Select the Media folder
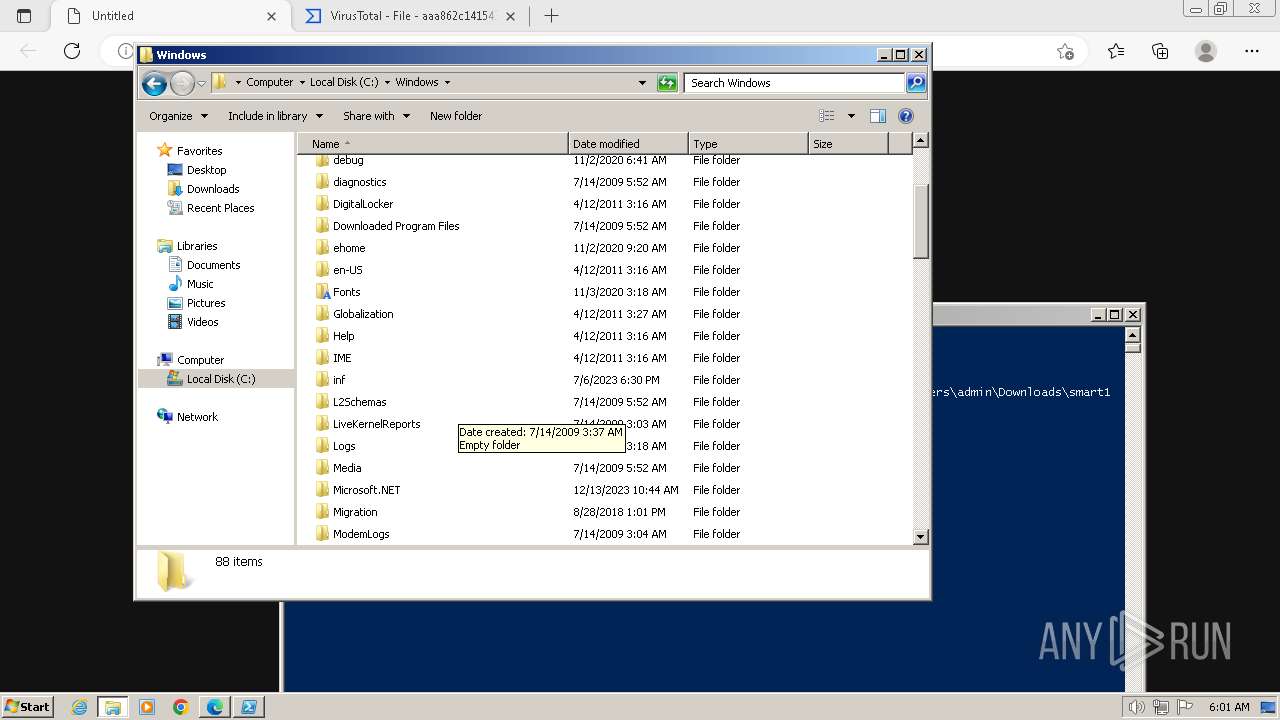The height and width of the screenshot is (720, 1280). point(347,468)
